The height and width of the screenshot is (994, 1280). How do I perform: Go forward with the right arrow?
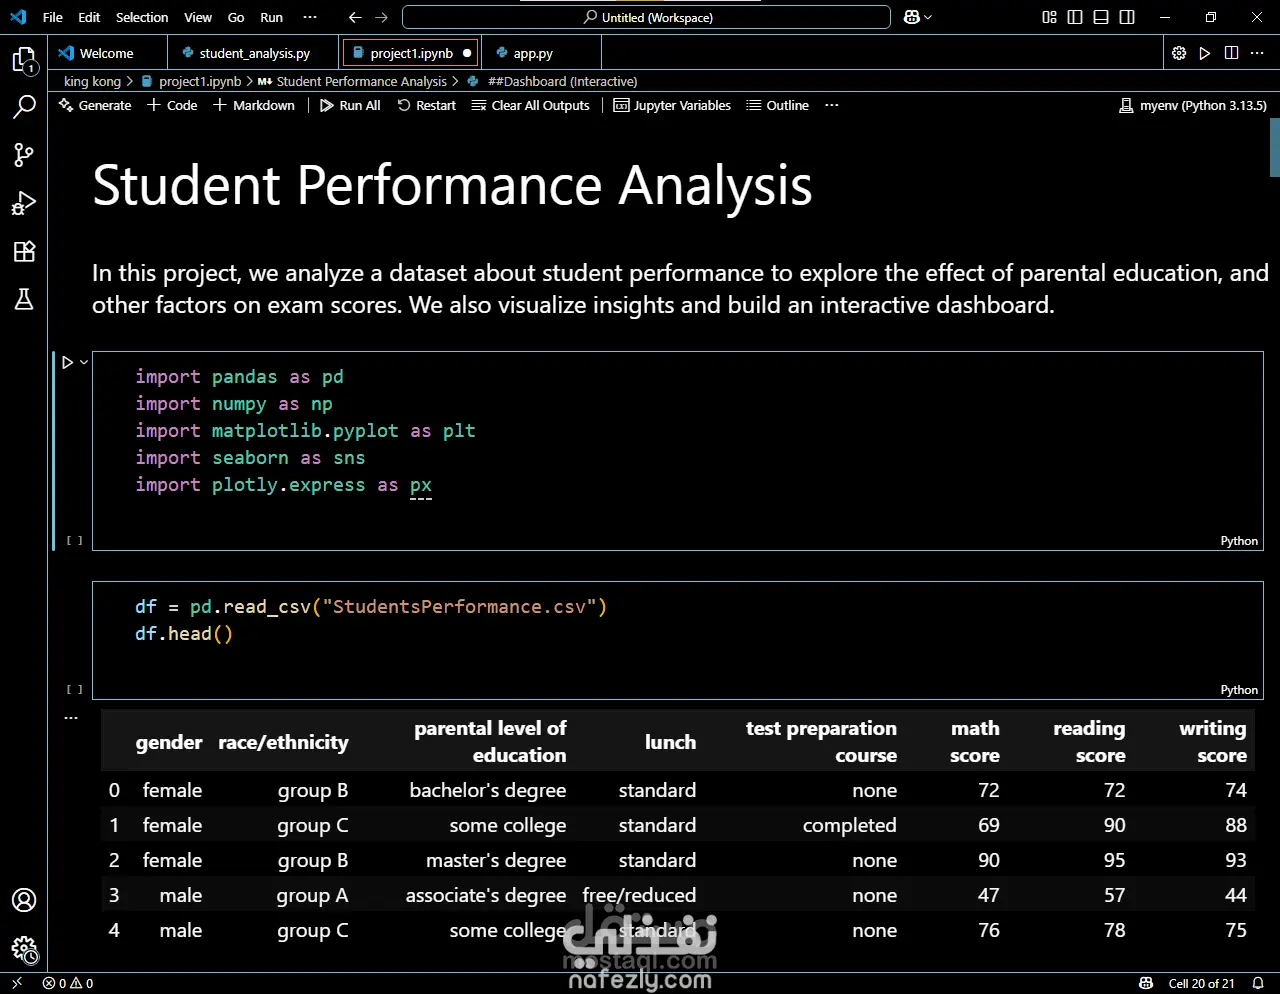(x=381, y=17)
